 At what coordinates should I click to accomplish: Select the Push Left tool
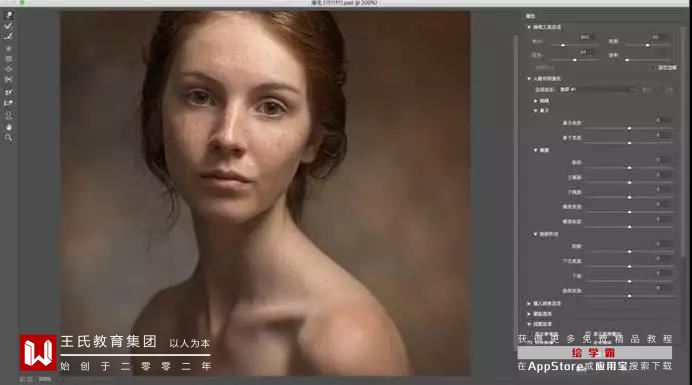pyautogui.click(x=8, y=80)
